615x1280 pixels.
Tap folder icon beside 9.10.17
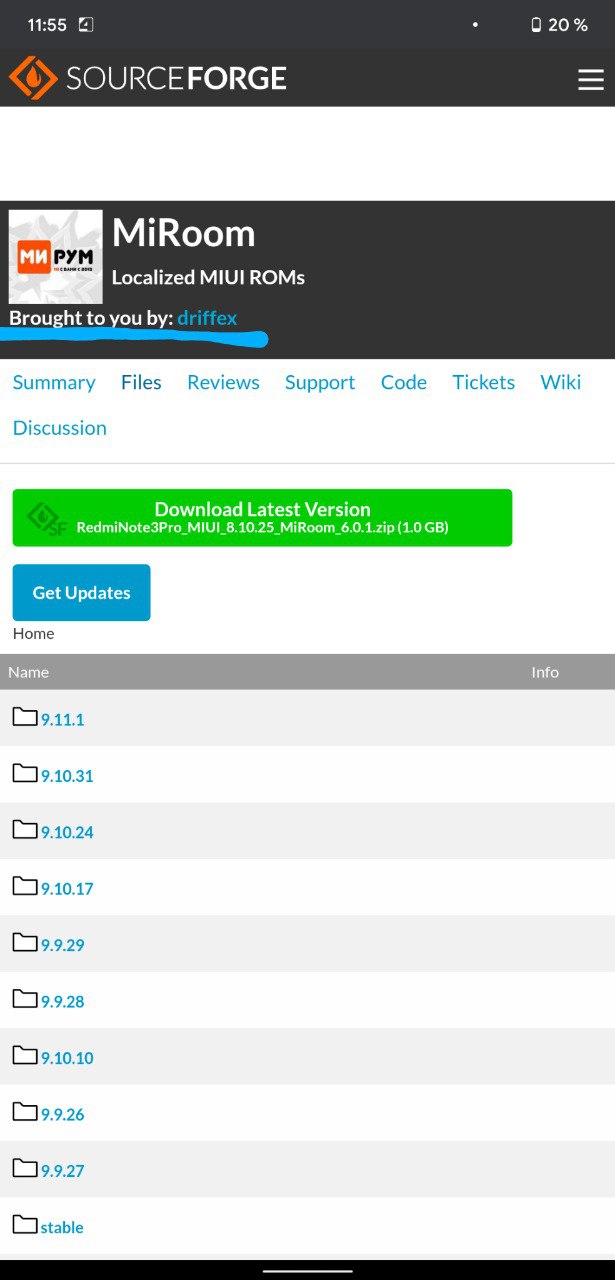coord(25,886)
